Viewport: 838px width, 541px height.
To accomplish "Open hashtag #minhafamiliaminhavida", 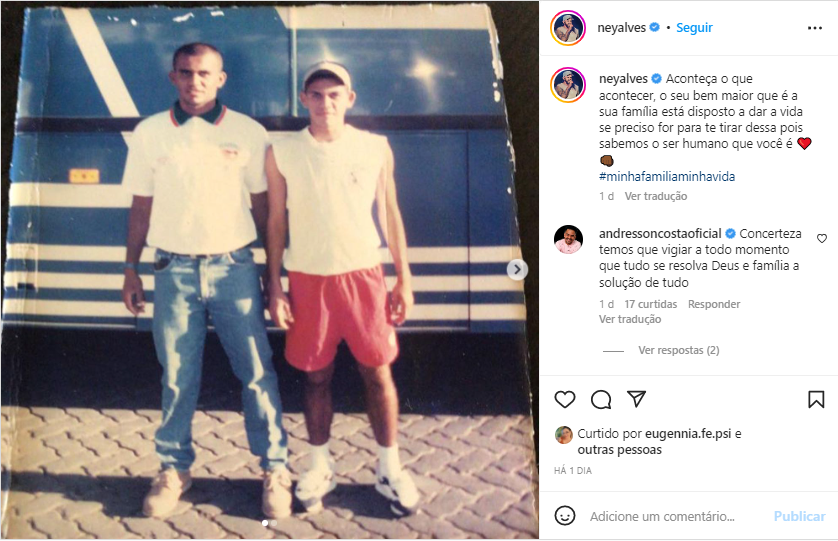I will click(666, 176).
